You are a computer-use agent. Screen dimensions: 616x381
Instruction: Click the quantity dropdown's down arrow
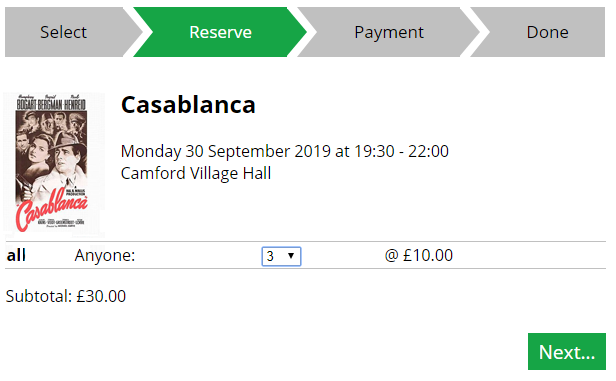291,256
